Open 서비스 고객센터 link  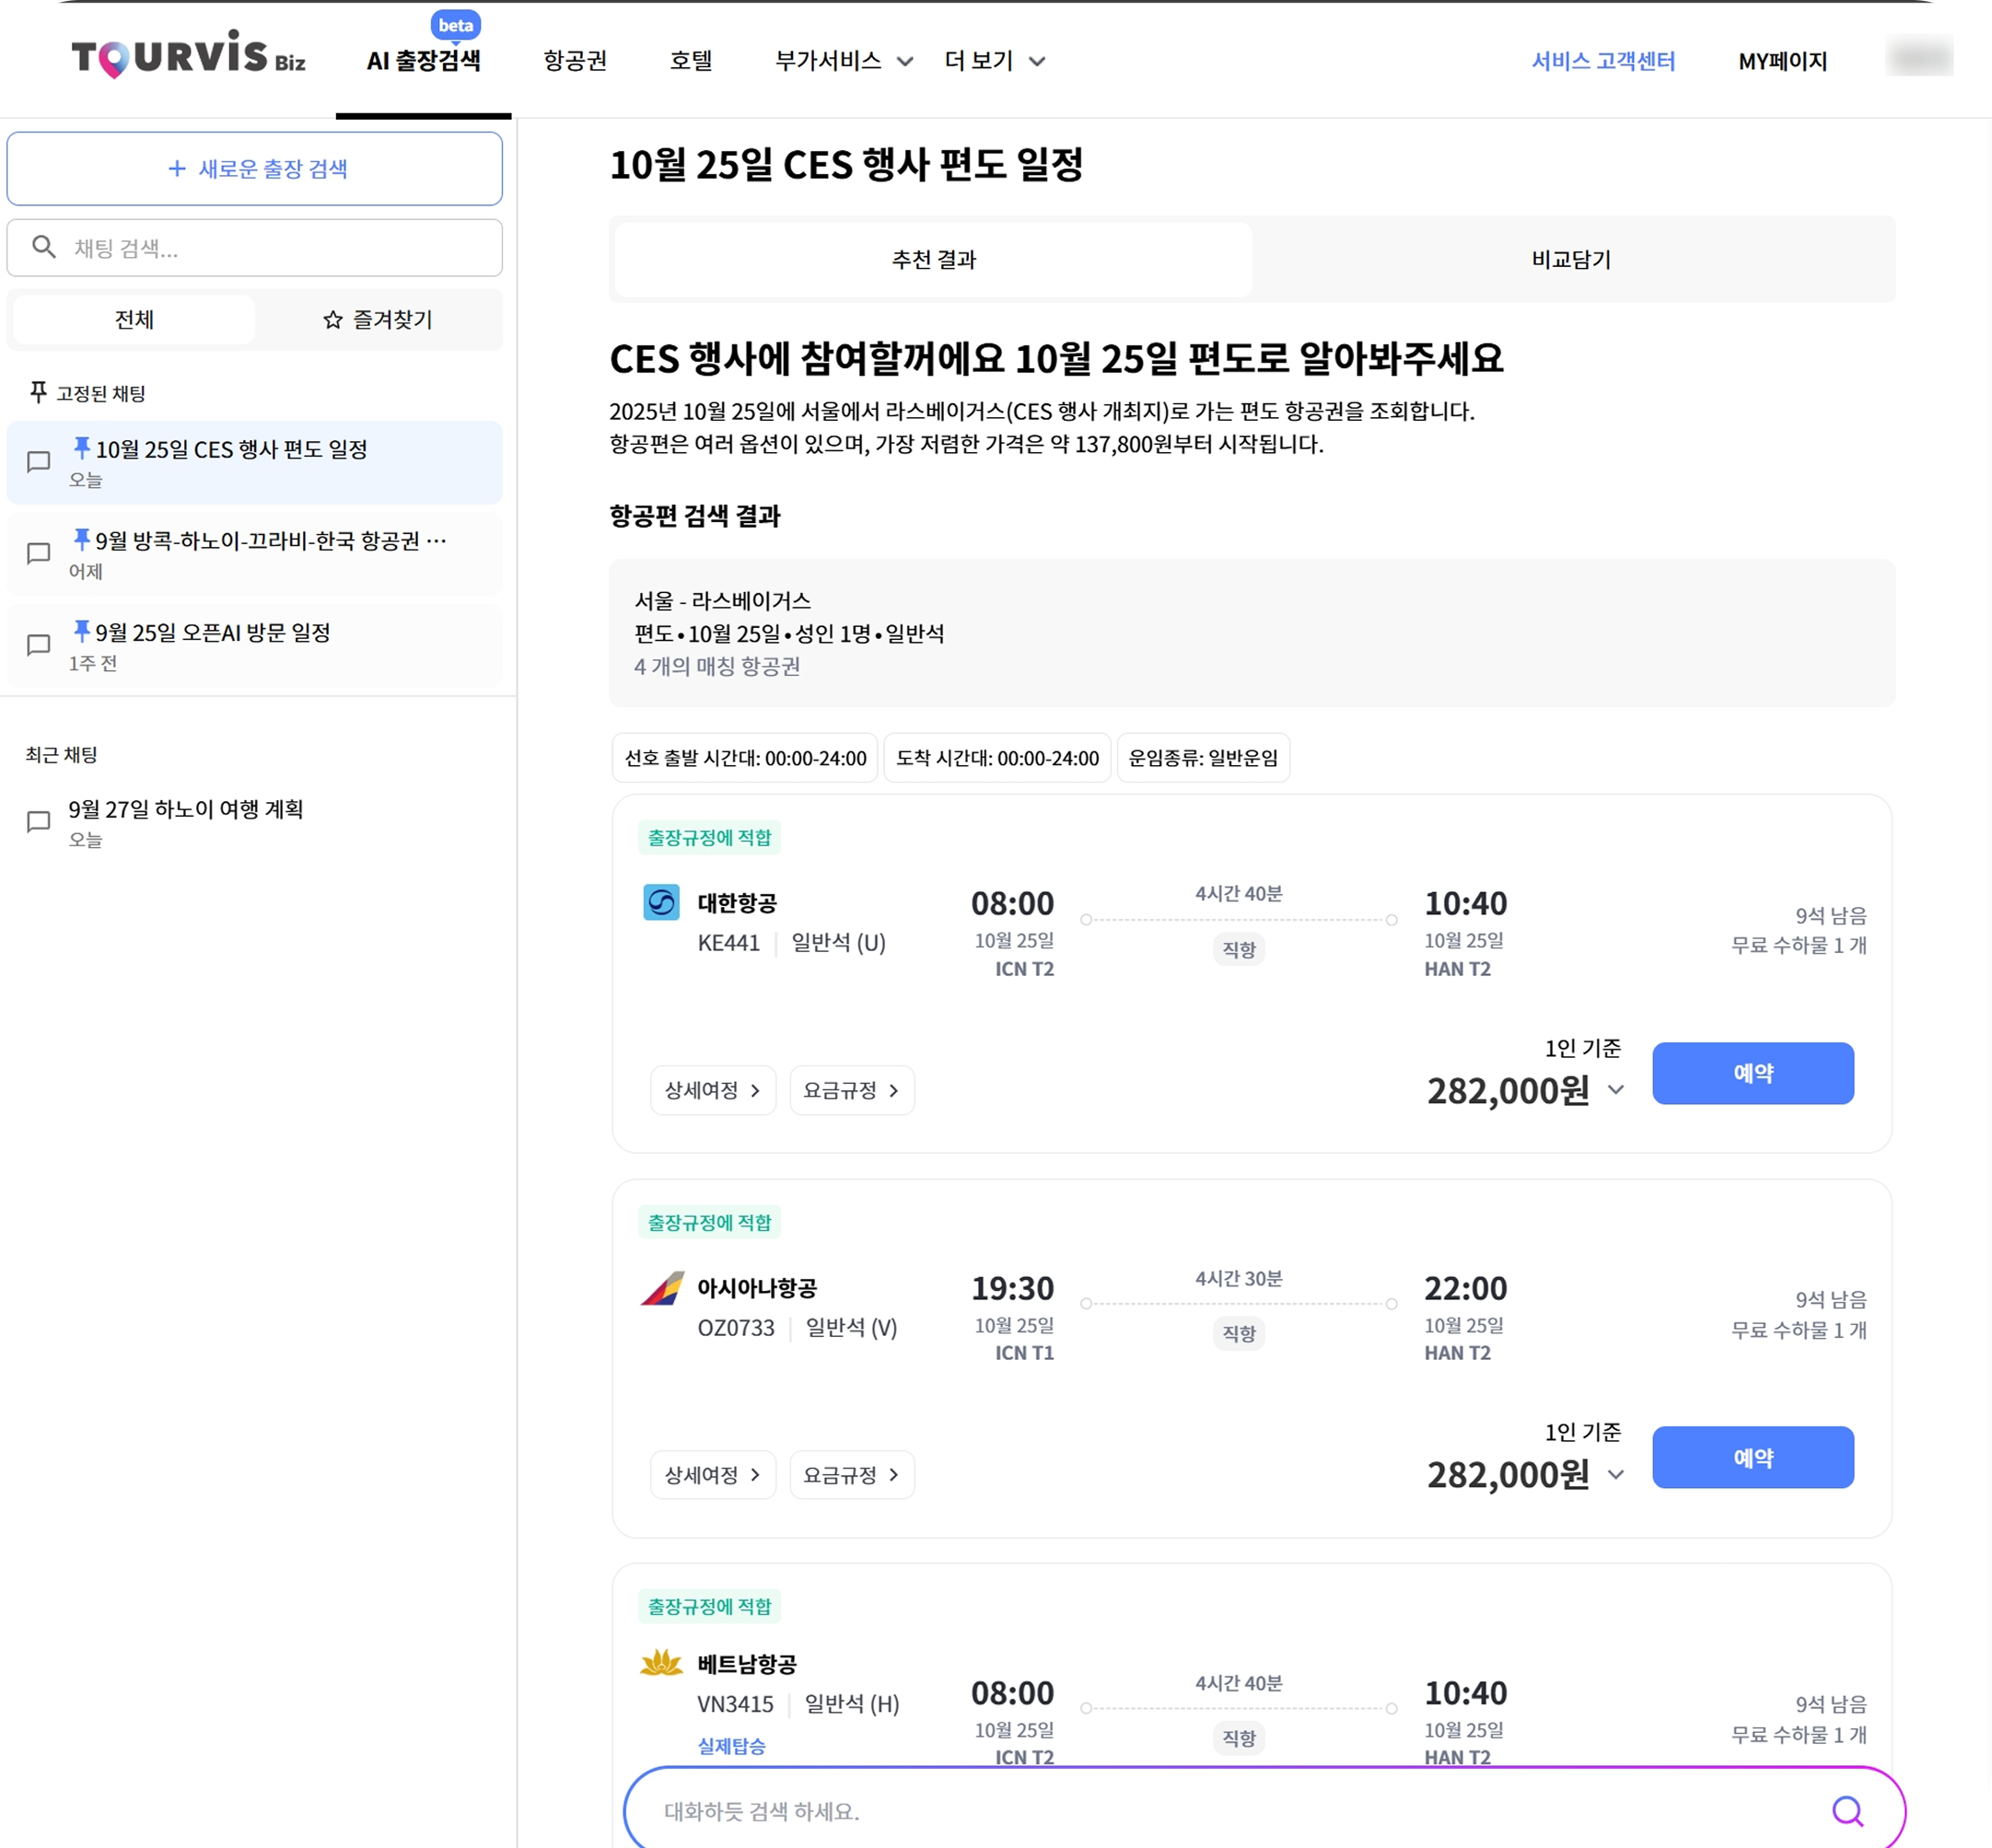pos(1603,61)
